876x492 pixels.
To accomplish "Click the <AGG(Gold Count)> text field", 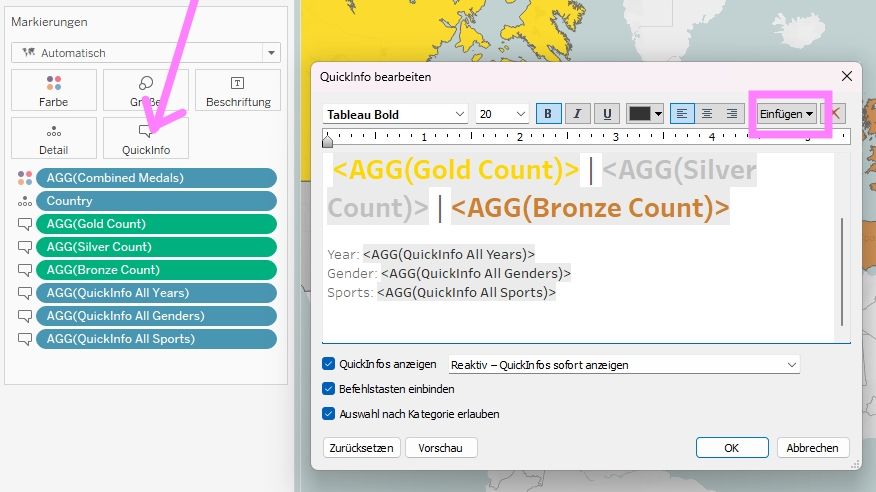I will [x=456, y=170].
